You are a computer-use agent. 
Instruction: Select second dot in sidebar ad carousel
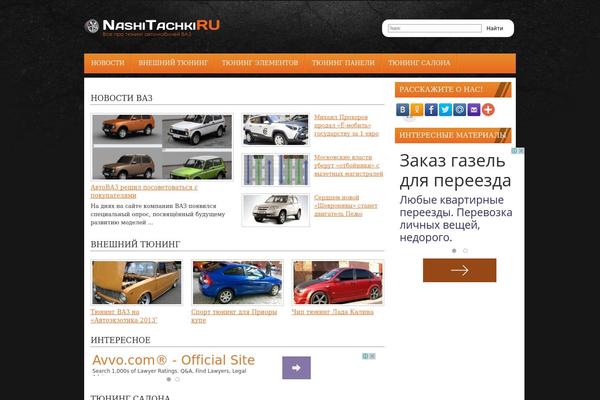tap(465, 251)
